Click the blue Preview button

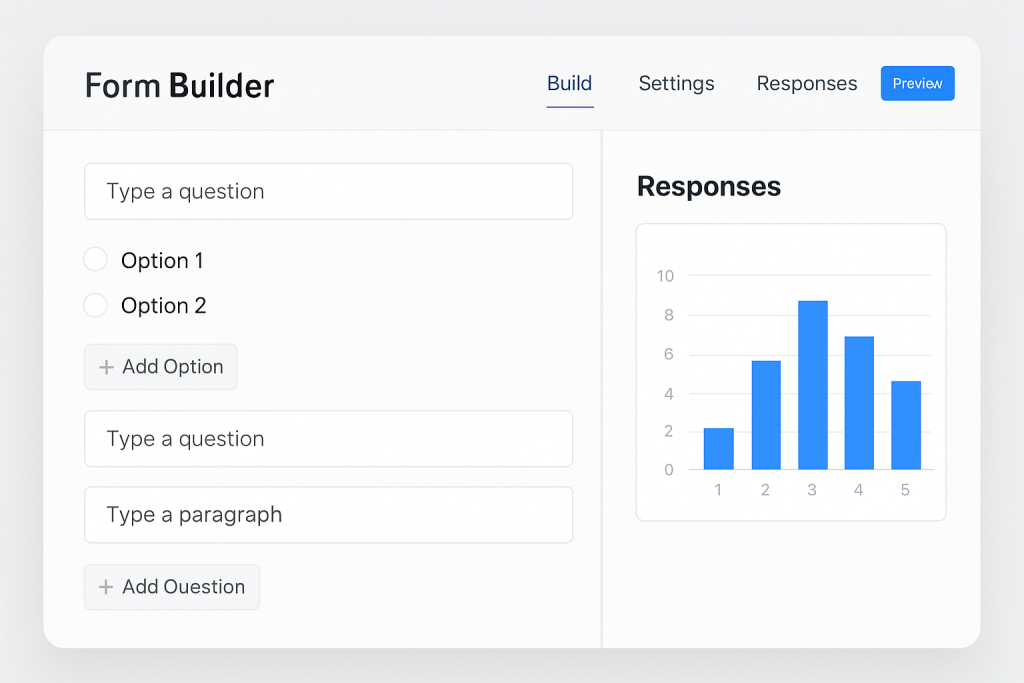click(x=917, y=84)
